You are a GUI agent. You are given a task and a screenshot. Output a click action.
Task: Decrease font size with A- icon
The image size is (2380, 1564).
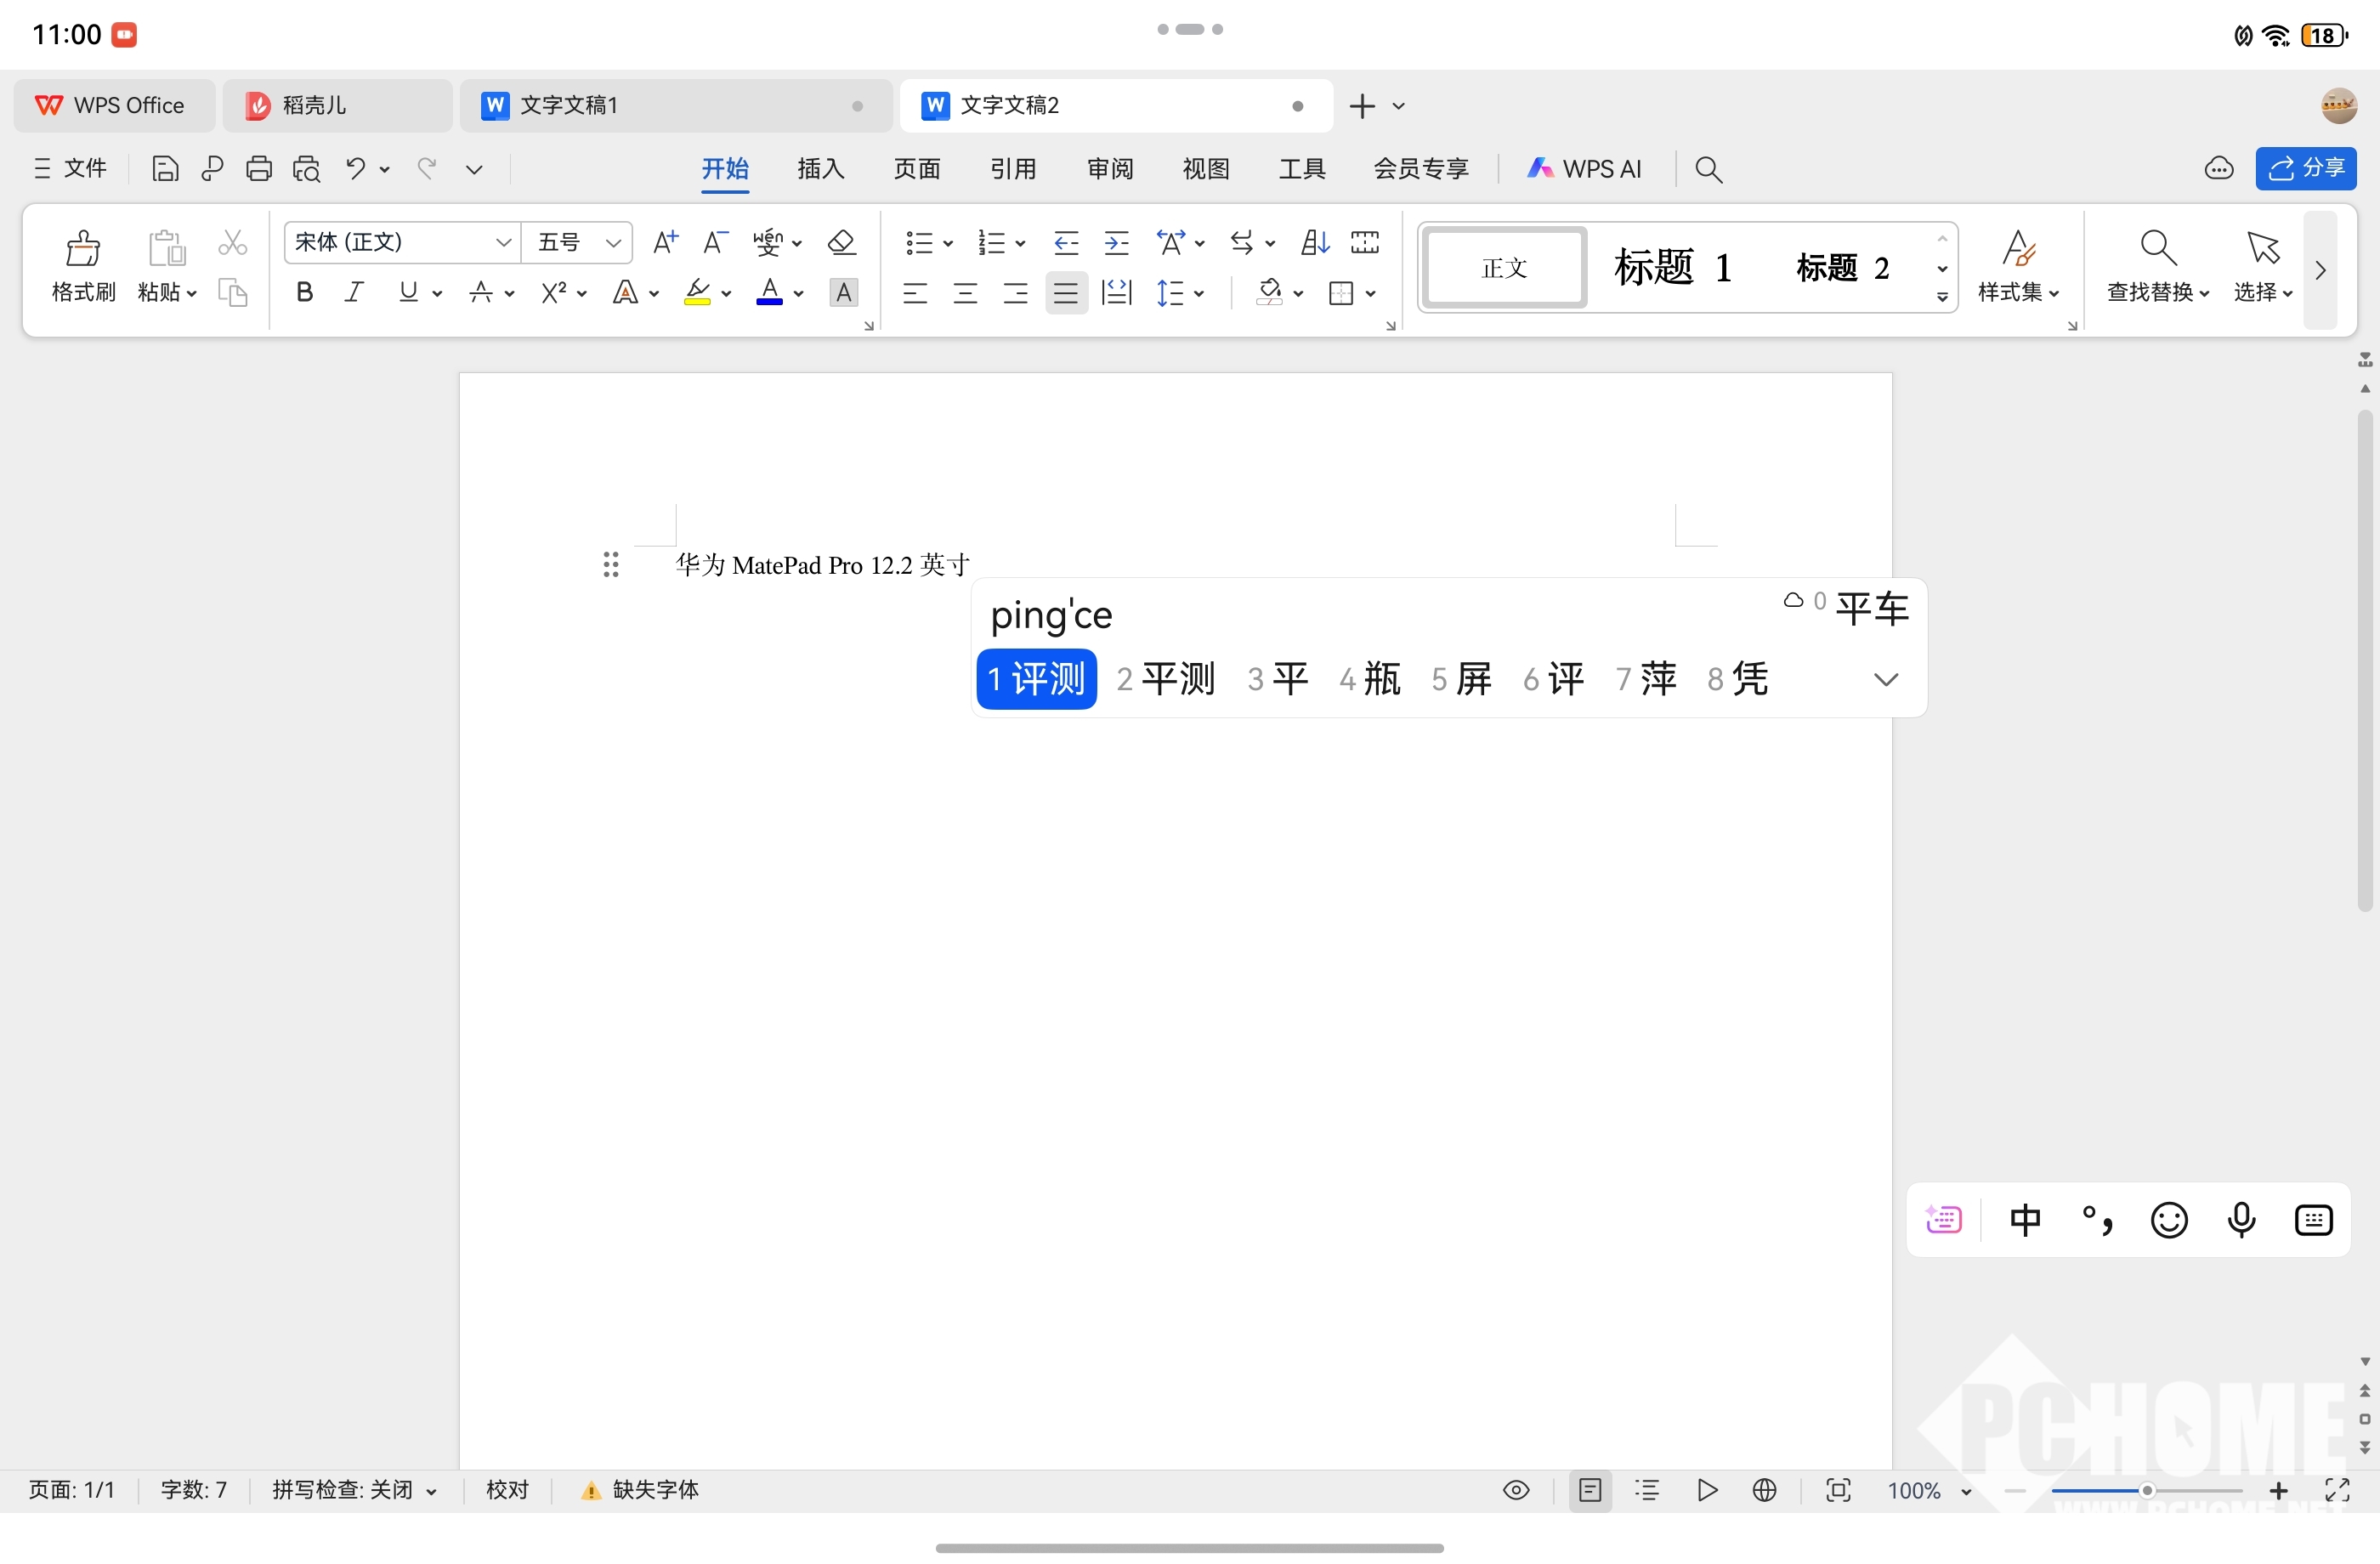715,242
